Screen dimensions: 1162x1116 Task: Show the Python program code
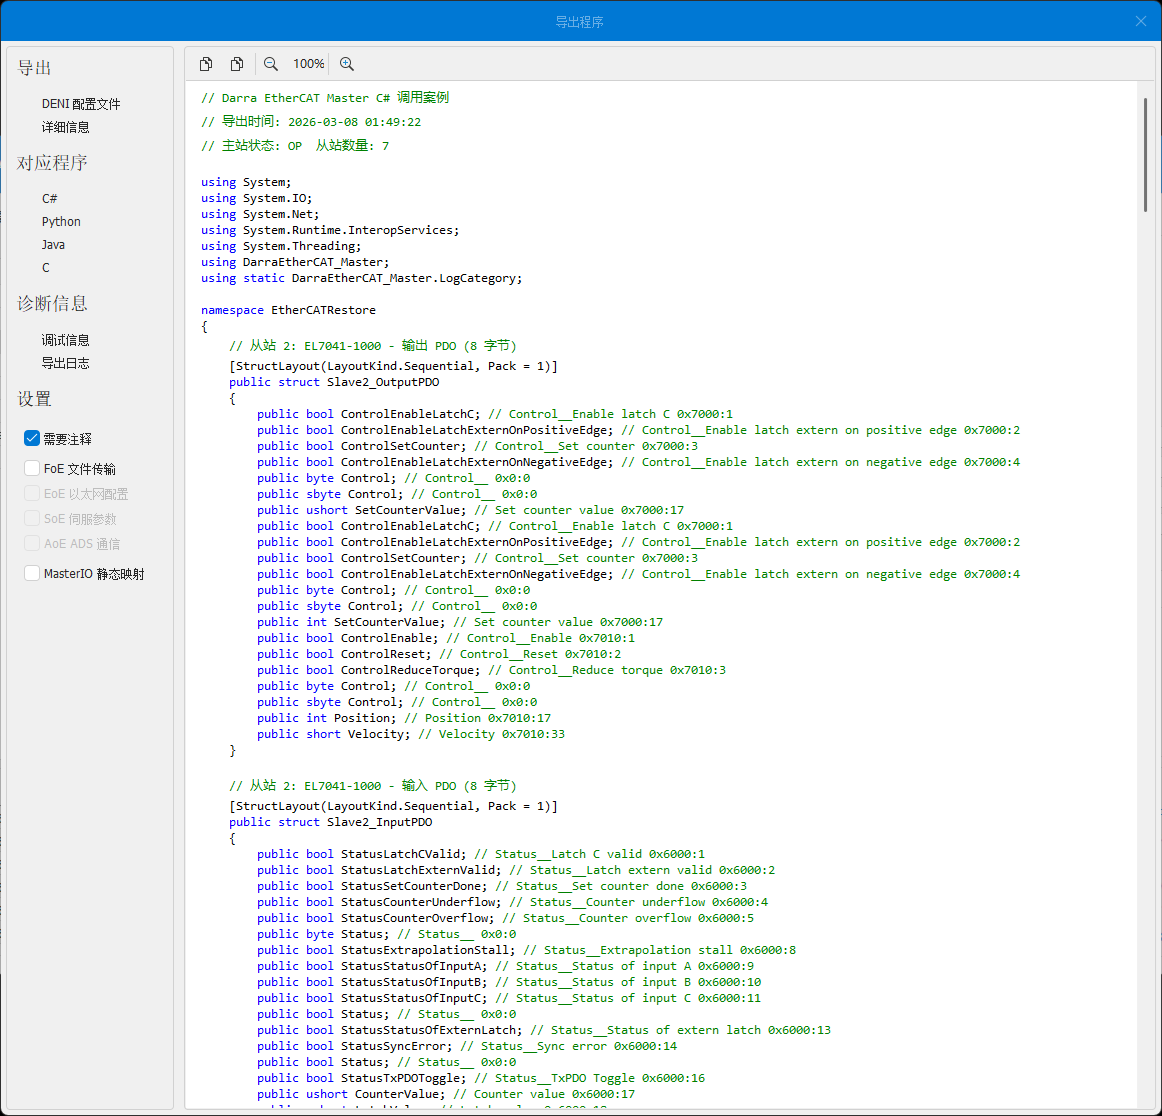pos(61,221)
